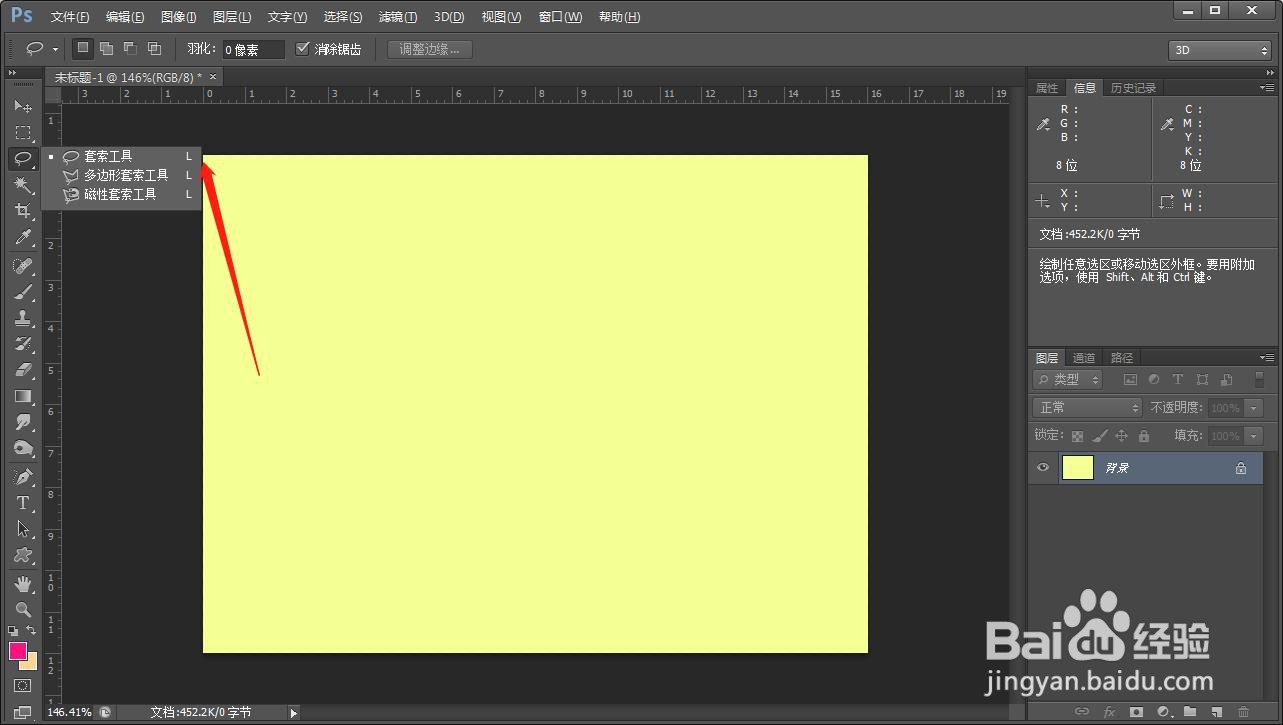The width and height of the screenshot is (1283, 725).
Task: Open 不透明度 opacity dropdown arrow
Action: tap(1254, 408)
